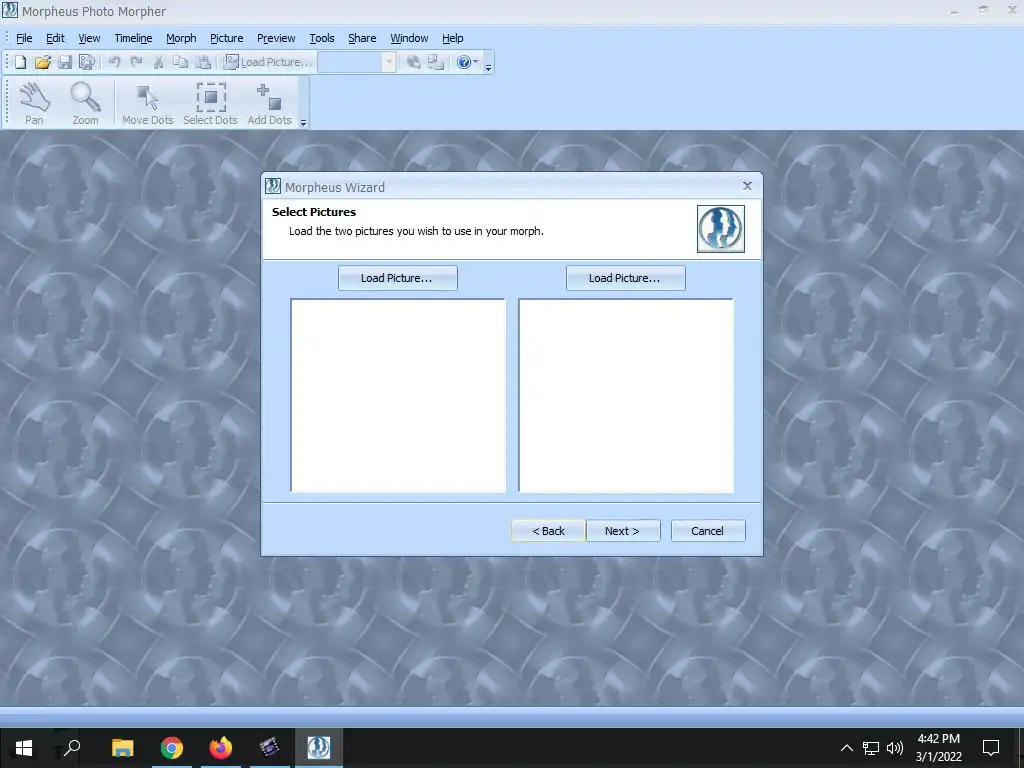Viewport: 1024px width, 768px height.
Task: Click the left Load Picture button
Action: (398, 278)
